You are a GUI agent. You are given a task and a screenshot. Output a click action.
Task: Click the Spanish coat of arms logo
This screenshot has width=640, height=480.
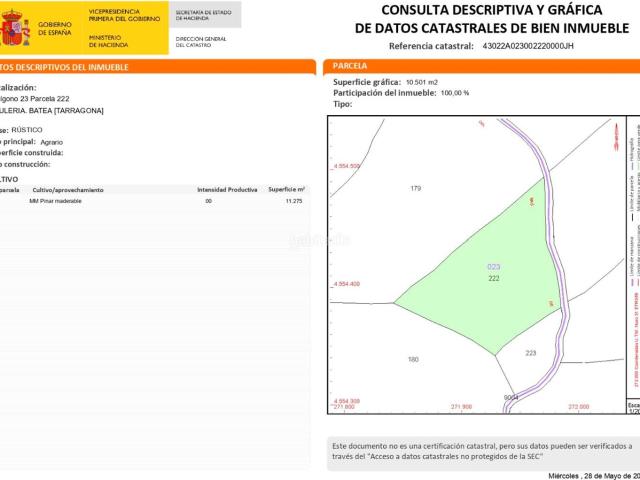(x=15, y=28)
